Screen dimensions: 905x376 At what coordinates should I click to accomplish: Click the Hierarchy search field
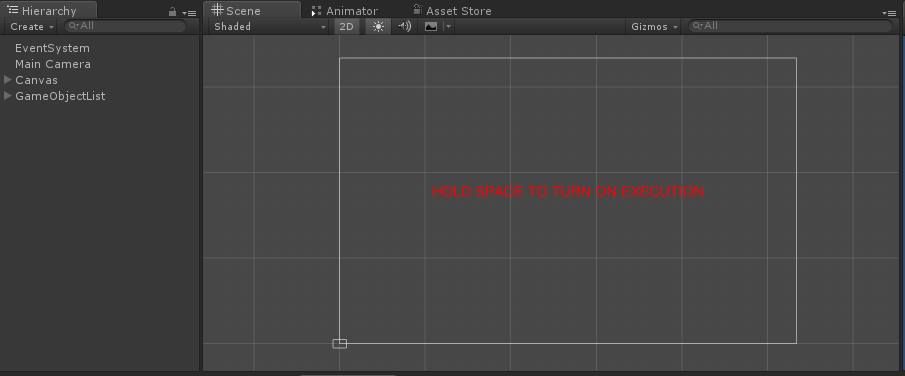125,26
